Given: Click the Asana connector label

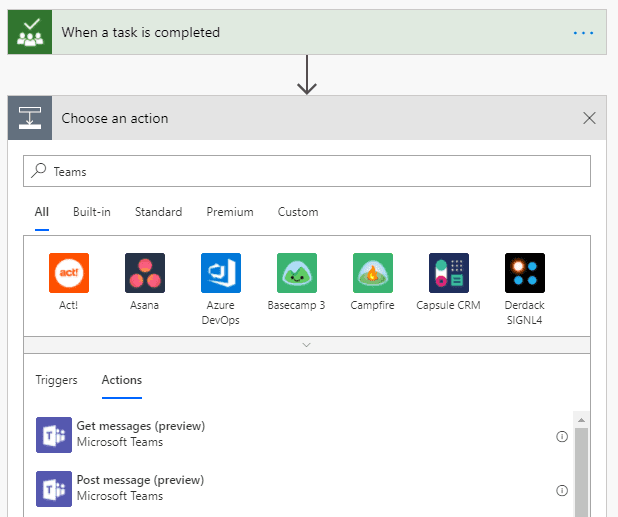Looking at the screenshot, I should [x=145, y=305].
